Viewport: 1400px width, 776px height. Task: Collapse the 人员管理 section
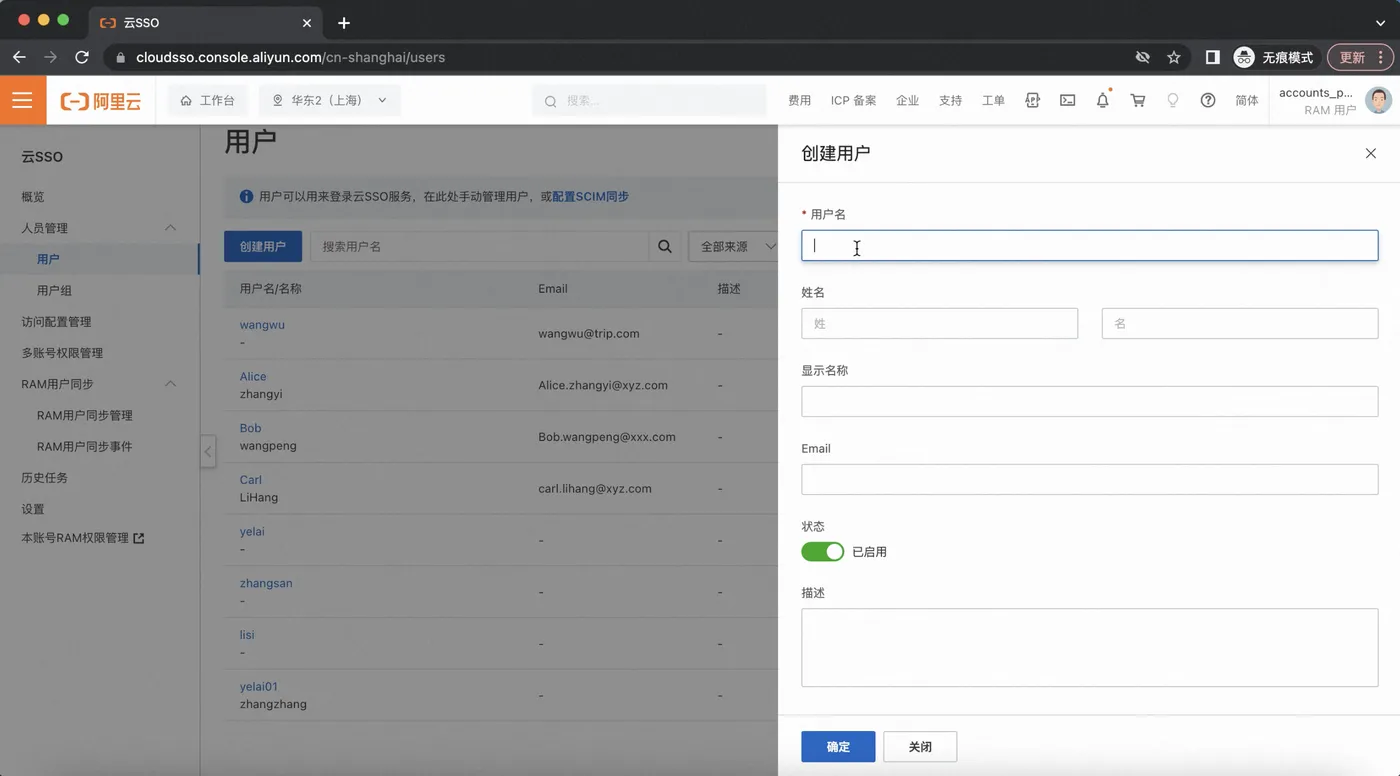pyautogui.click(x=171, y=228)
